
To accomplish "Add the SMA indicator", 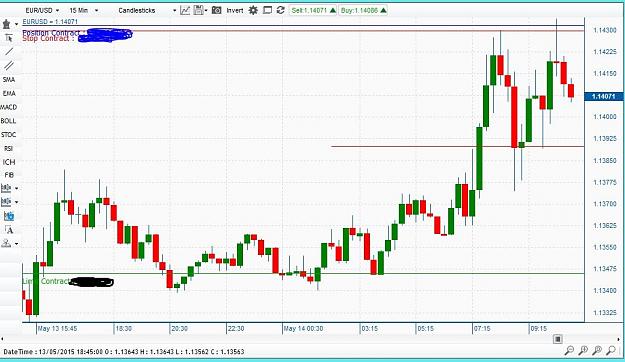I will click(9, 80).
